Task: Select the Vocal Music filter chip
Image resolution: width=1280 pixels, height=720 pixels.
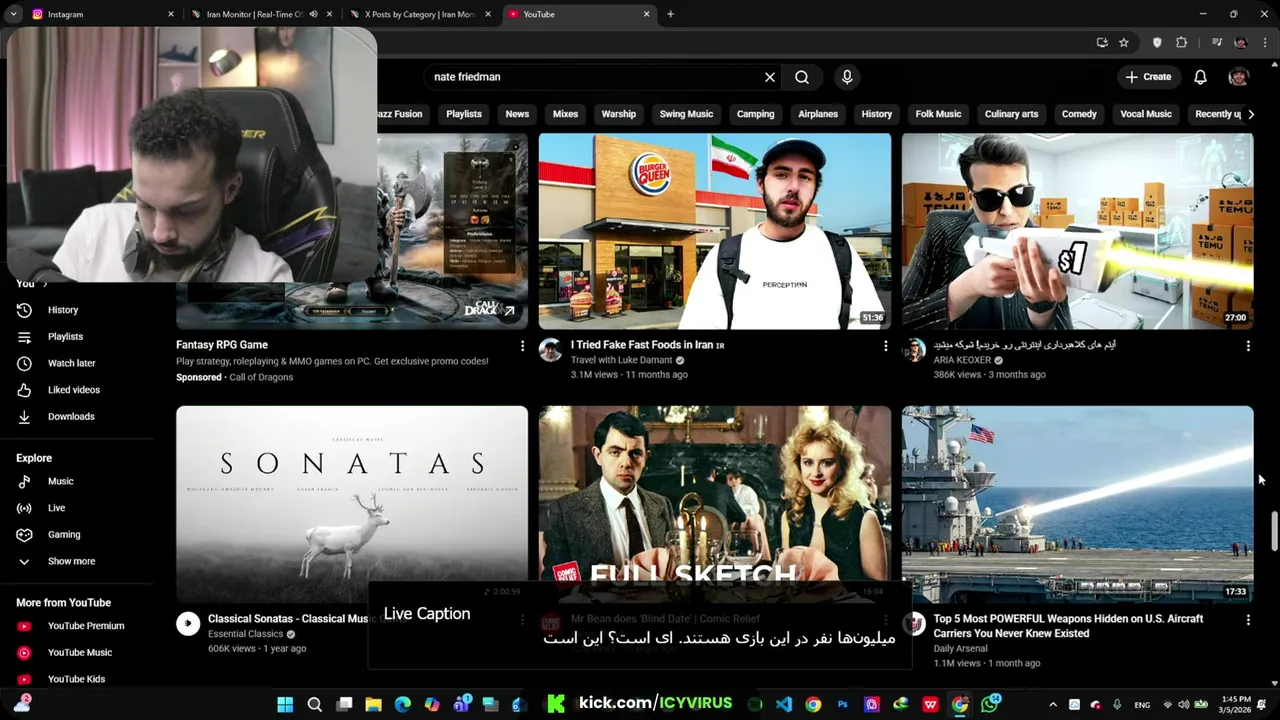Action: tap(1146, 114)
